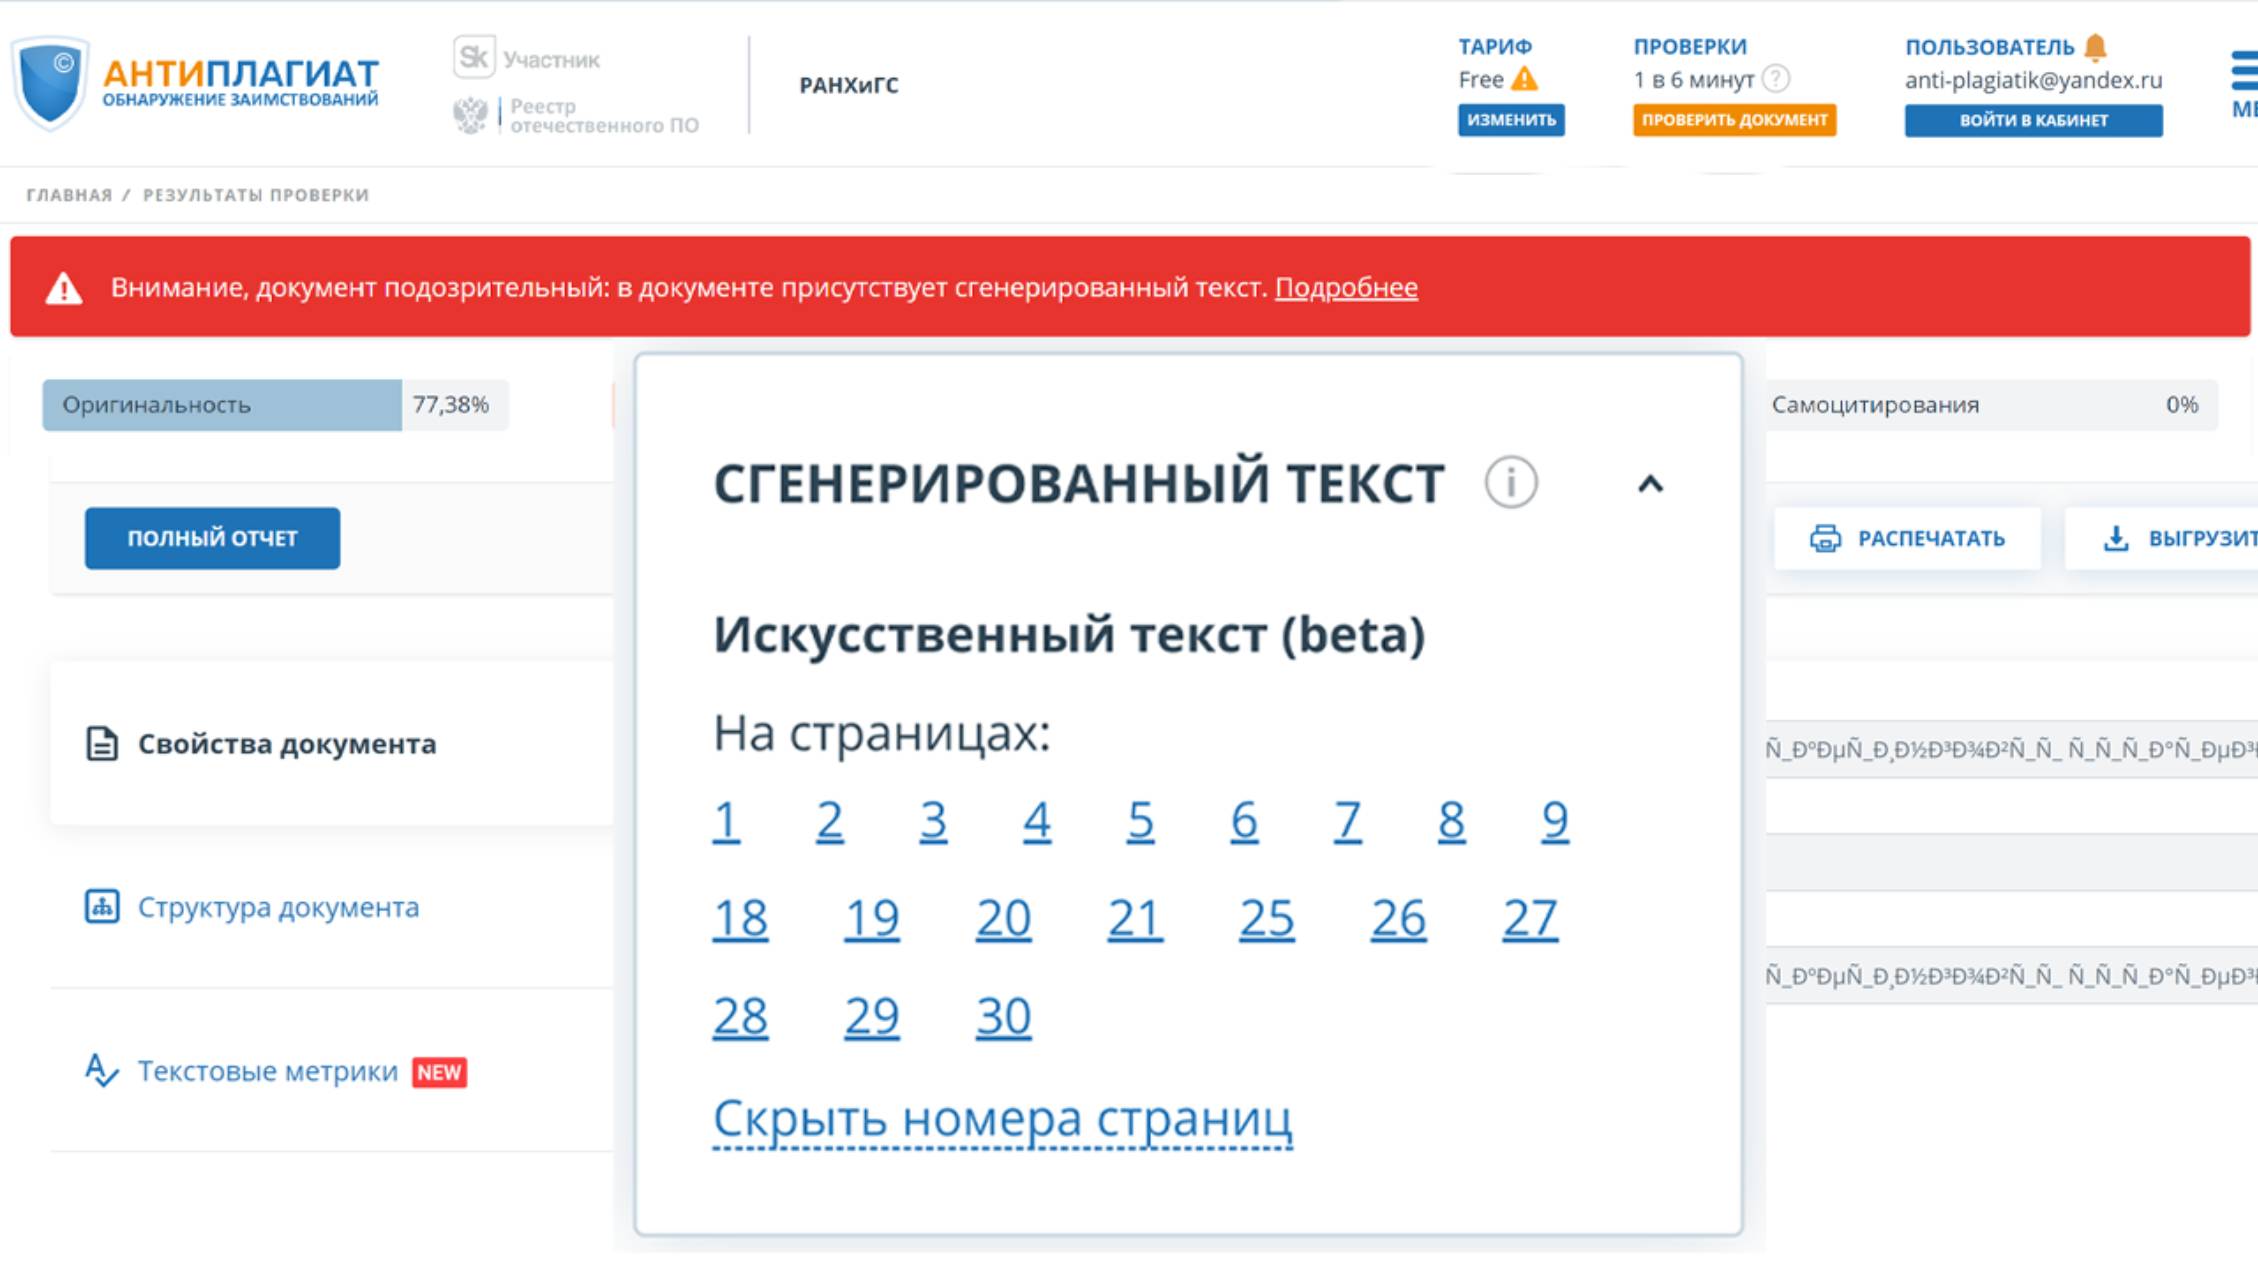Click the Antiplagiat shield logo
Screen dimensions: 2258x1270
coord(50,82)
